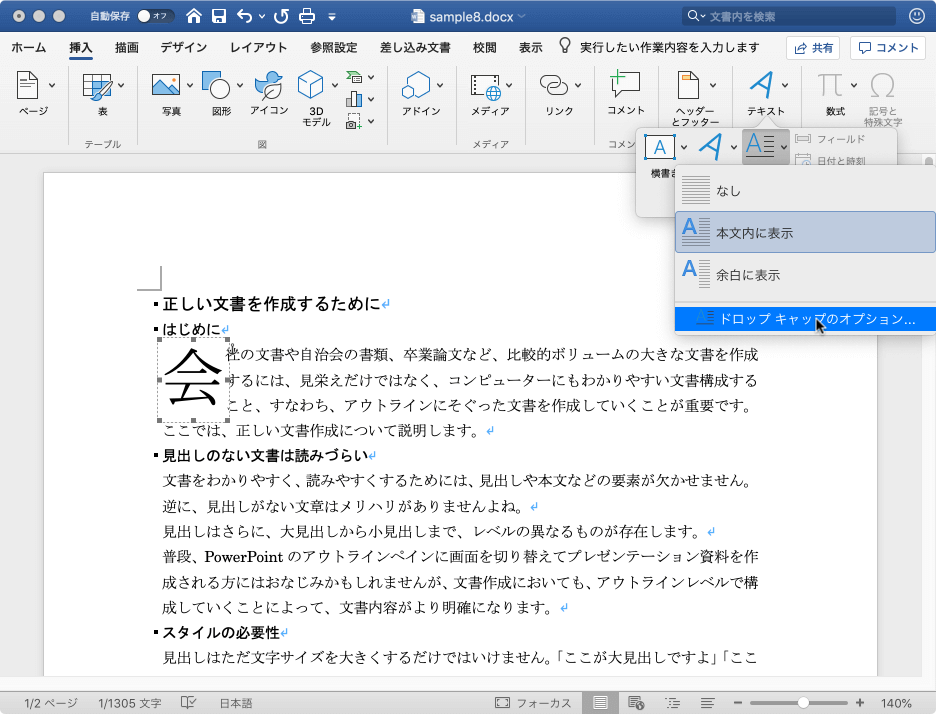The image size is (936, 714).
Task: Click the コメント button at top right
Action: [x=888, y=47]
